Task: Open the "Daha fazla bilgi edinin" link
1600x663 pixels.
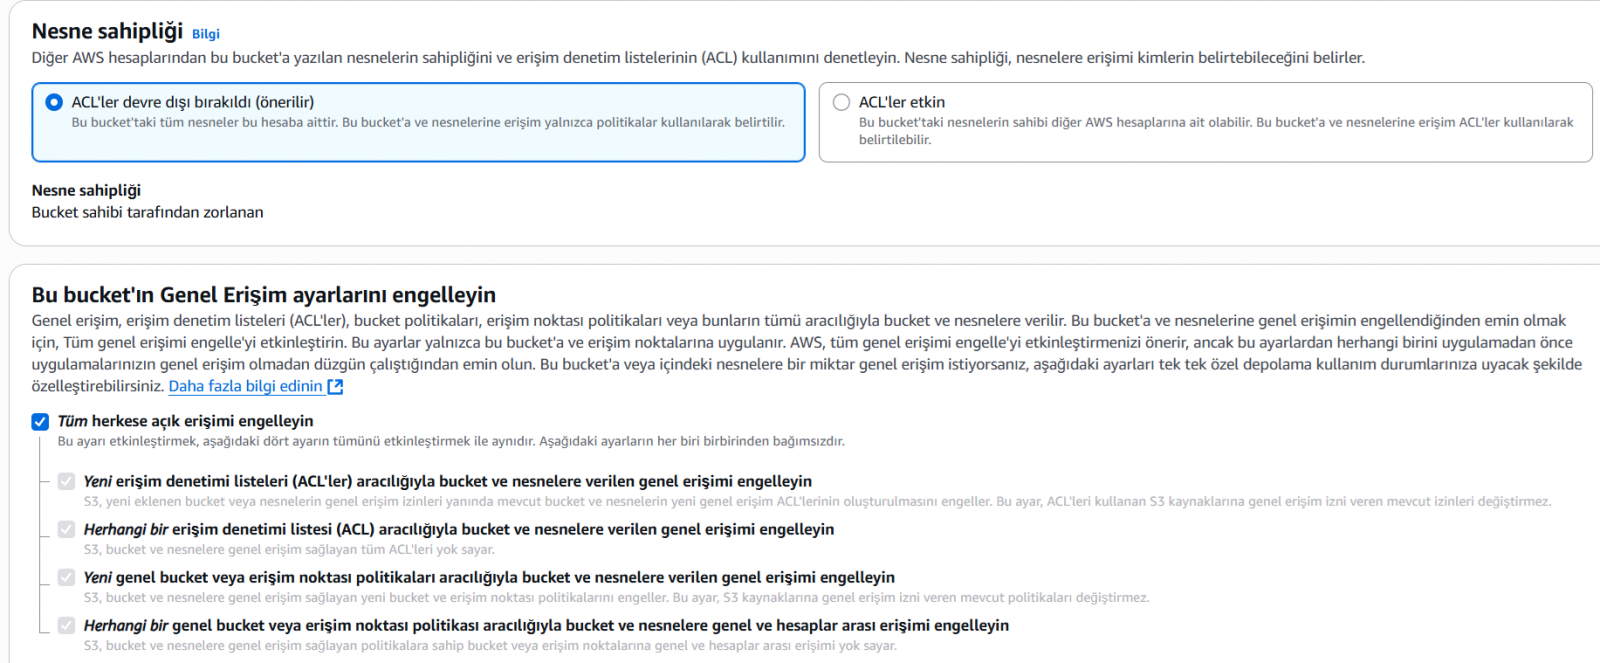Action: 245,386
